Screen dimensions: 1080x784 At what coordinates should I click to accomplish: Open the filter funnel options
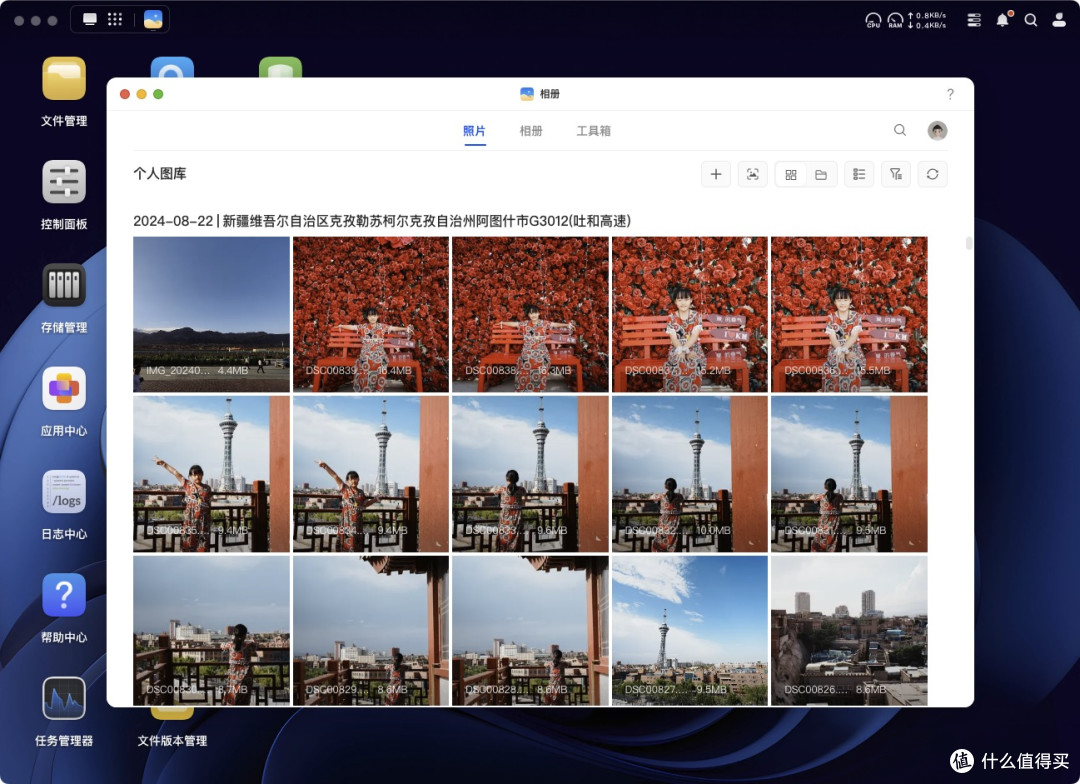click(x=896, y=174)
